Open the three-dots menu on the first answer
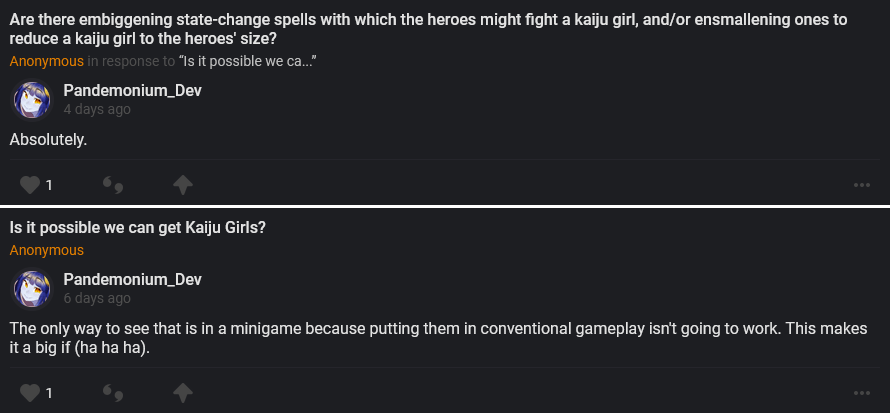 point(861,185)
